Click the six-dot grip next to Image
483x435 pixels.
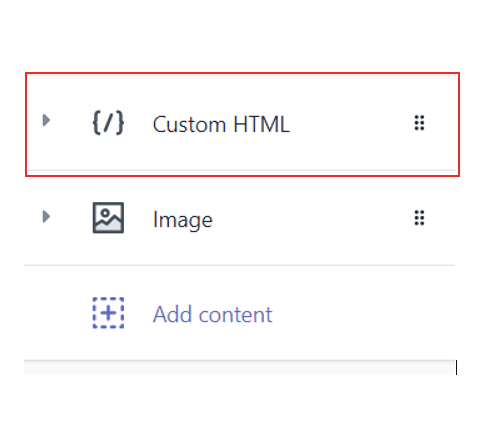[419, 218]
